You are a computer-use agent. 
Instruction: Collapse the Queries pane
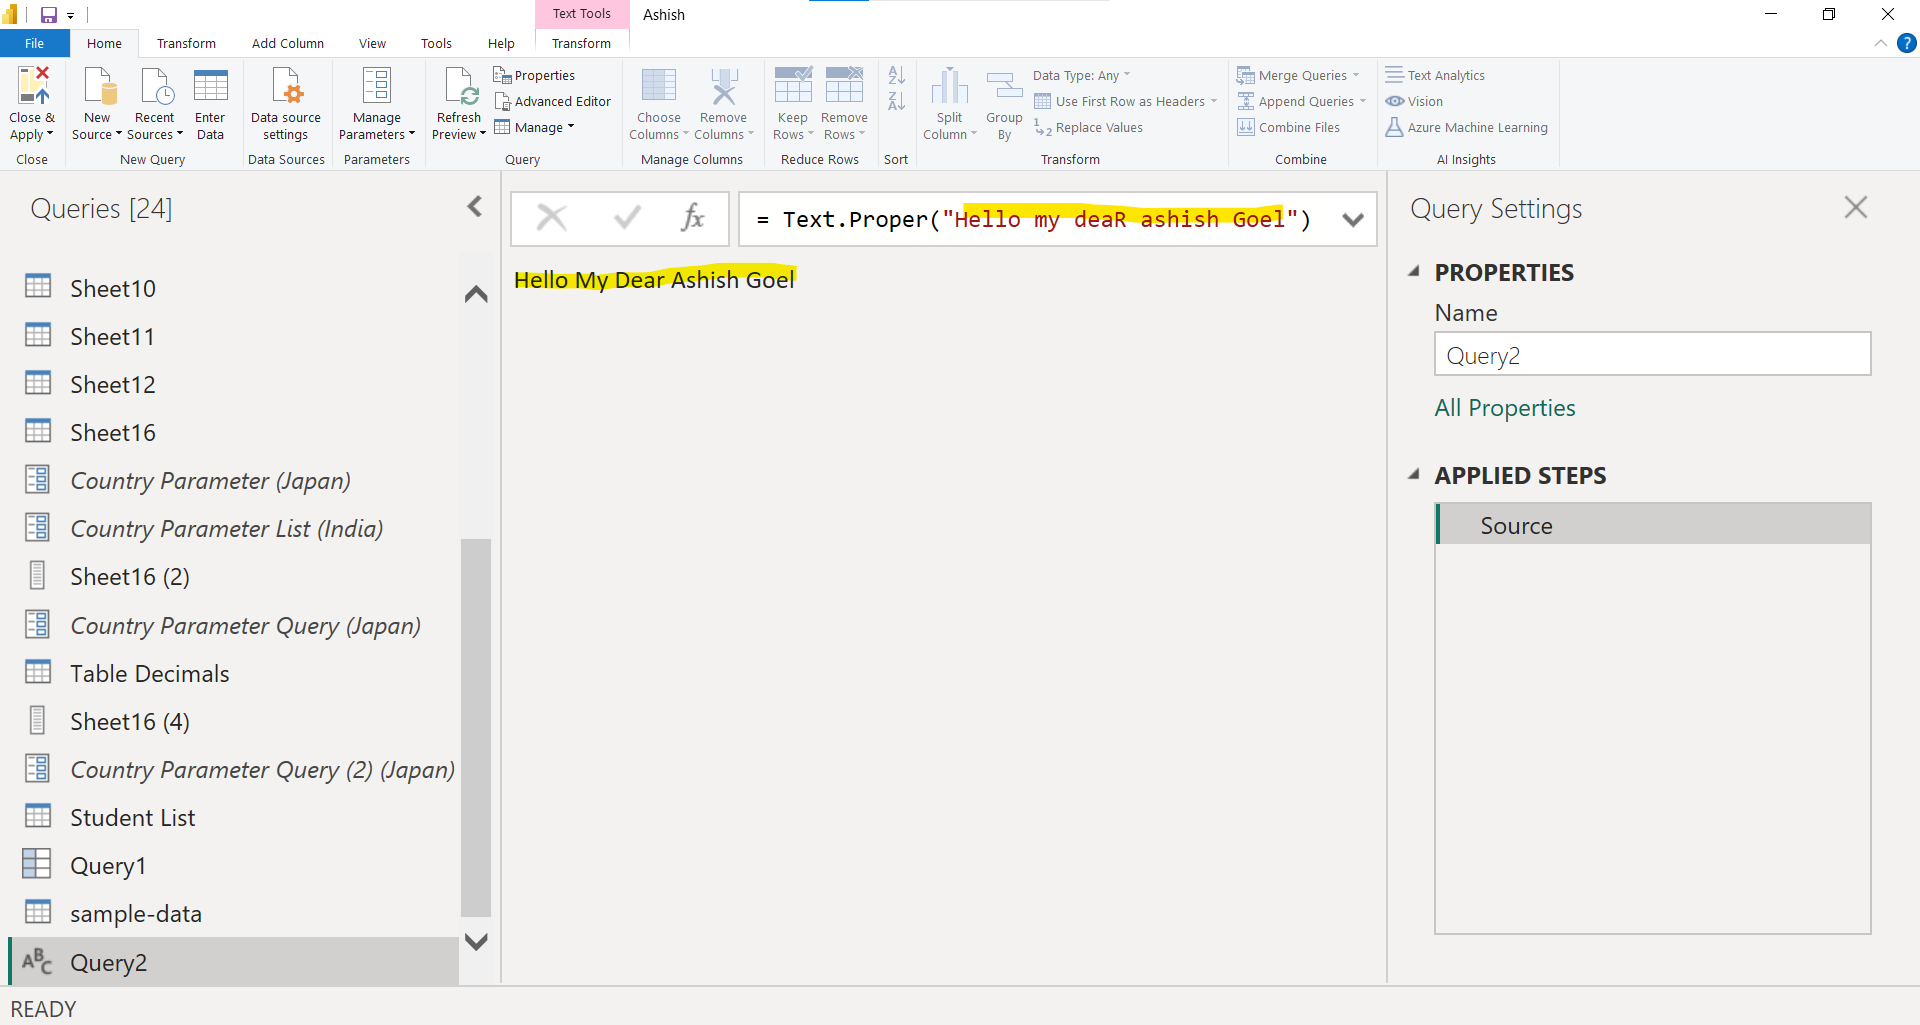pyautogui.click(x=475, y=206)
